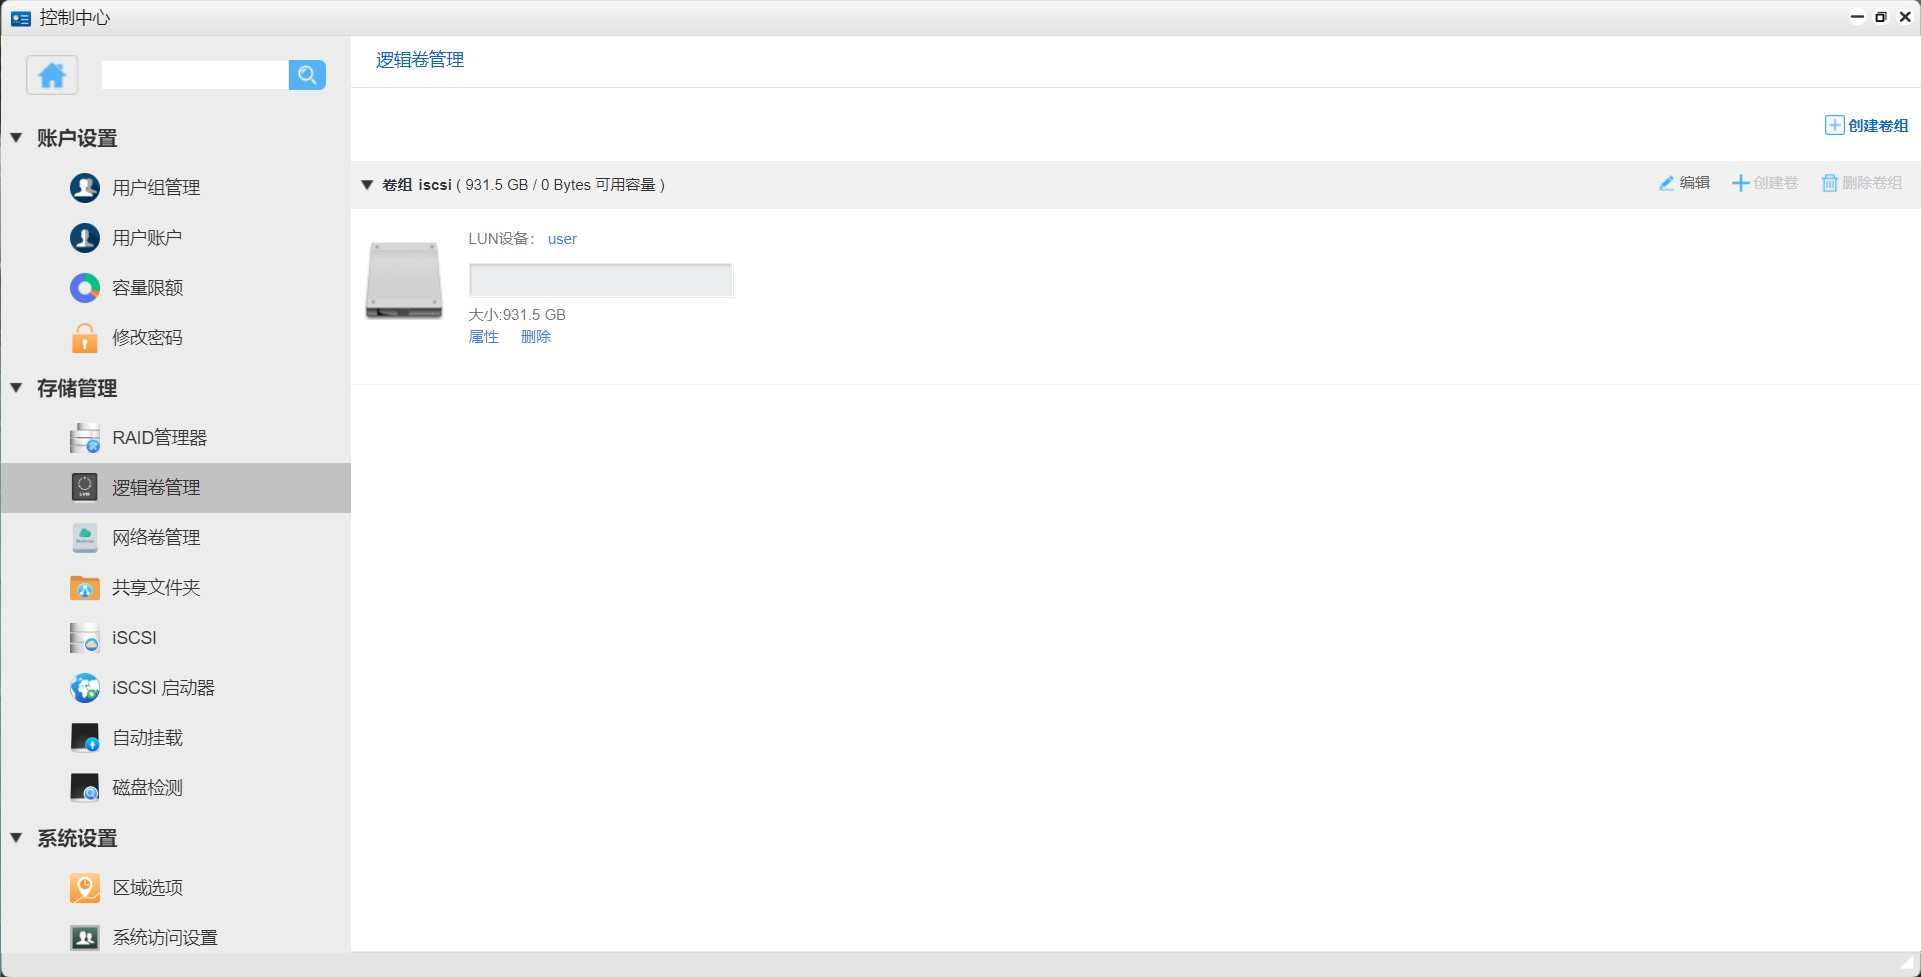Click the 共享文件夹 folder icon
The height and width of the screenshot is (977, 1921).
click(x=85, y=588)
